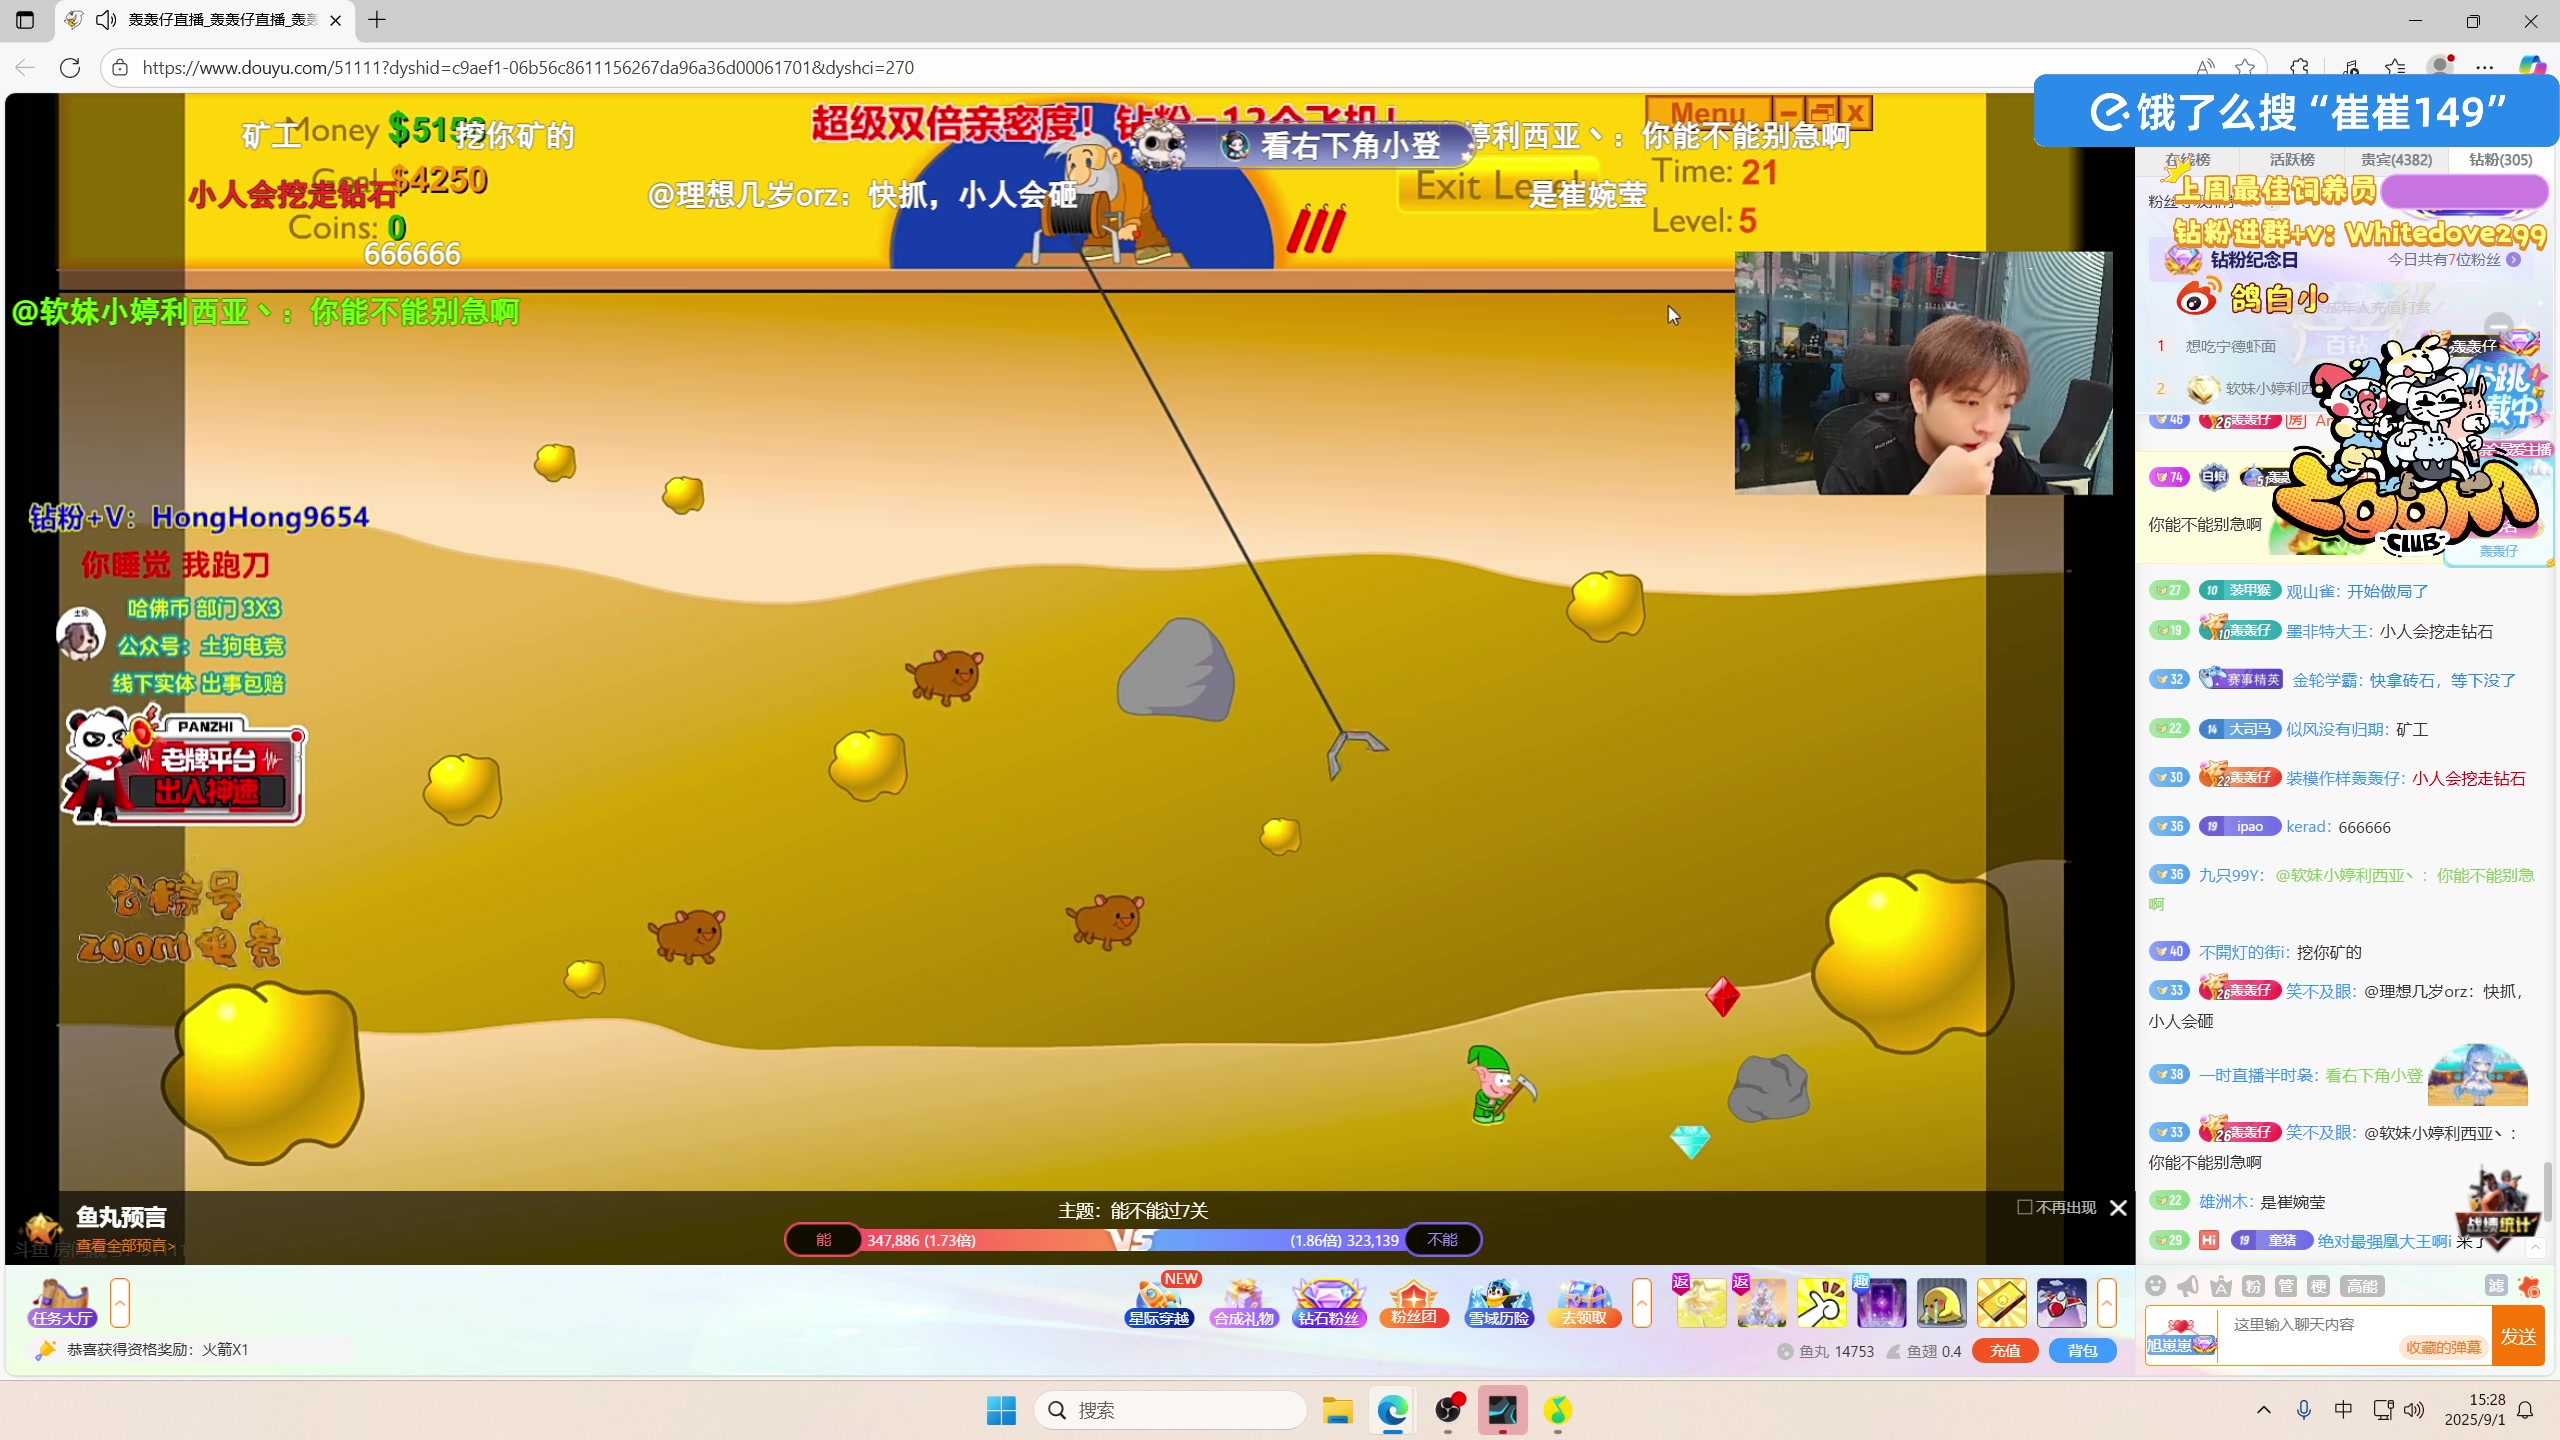
Task: Toggle the 高能 high-energy chat filter
Action: click(x=2362, y=1286)
